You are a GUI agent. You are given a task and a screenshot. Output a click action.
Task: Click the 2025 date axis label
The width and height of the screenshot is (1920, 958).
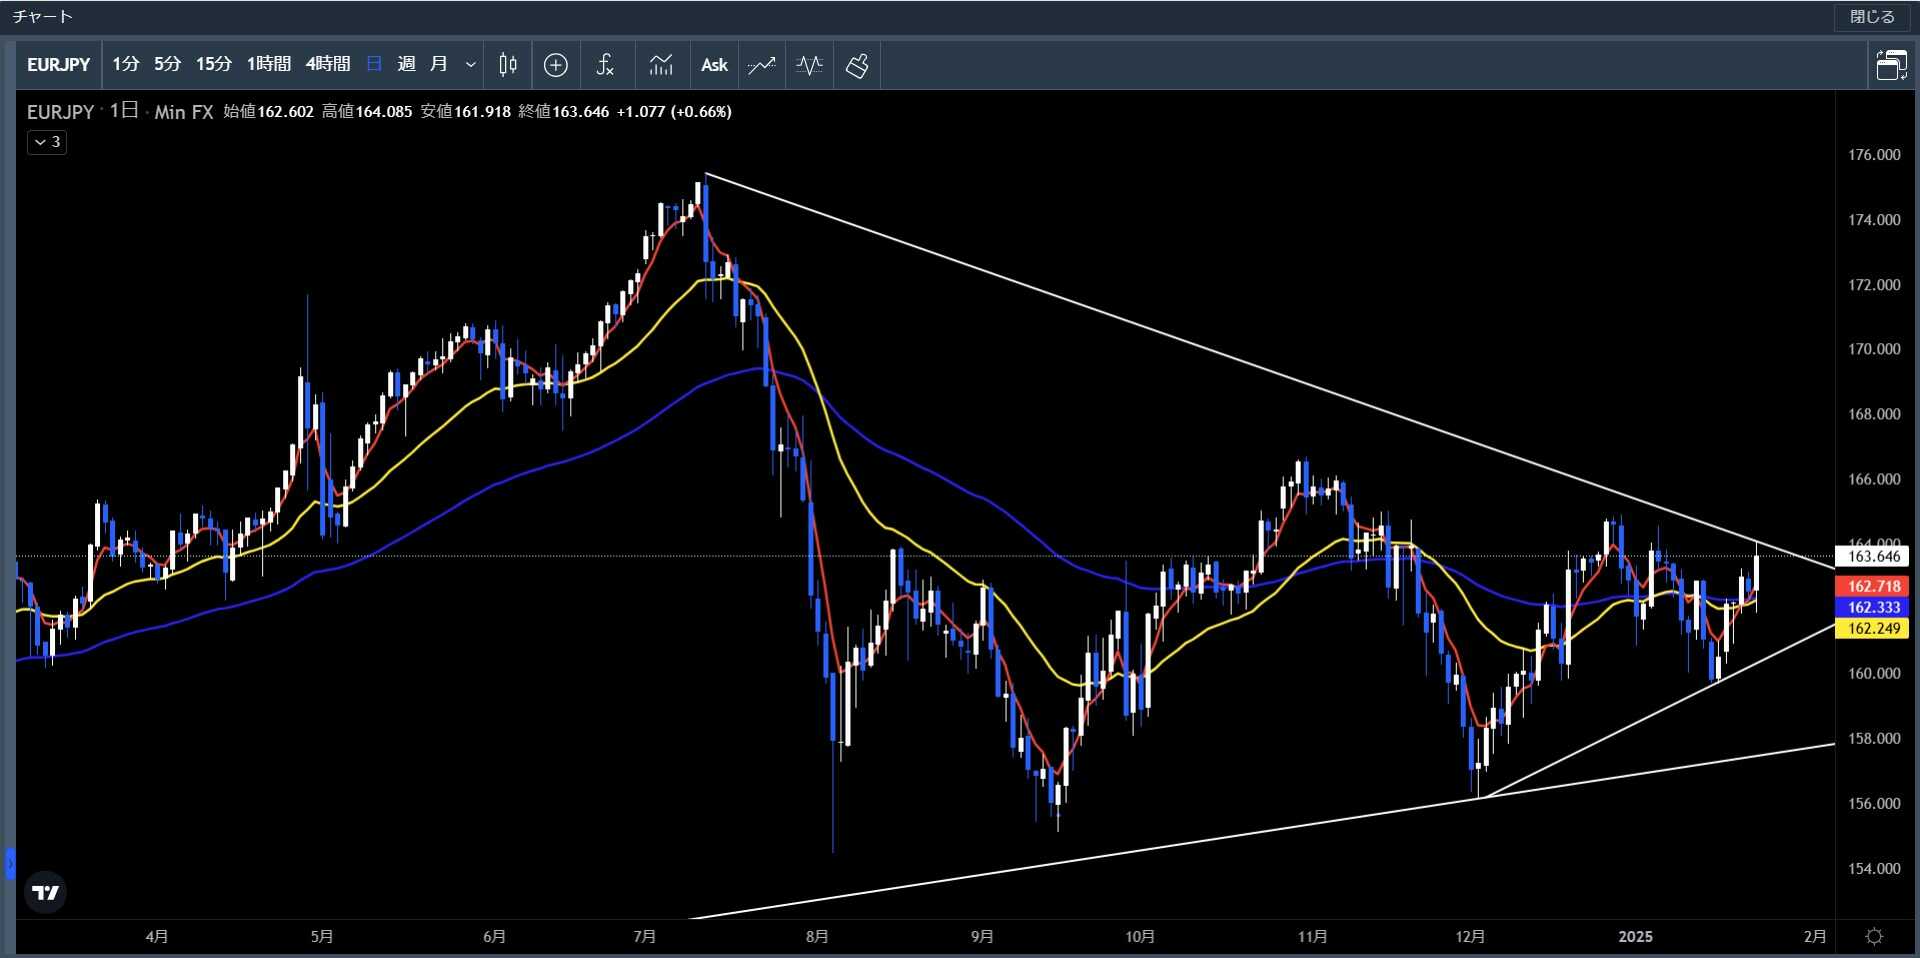[x=1635, y=937]
